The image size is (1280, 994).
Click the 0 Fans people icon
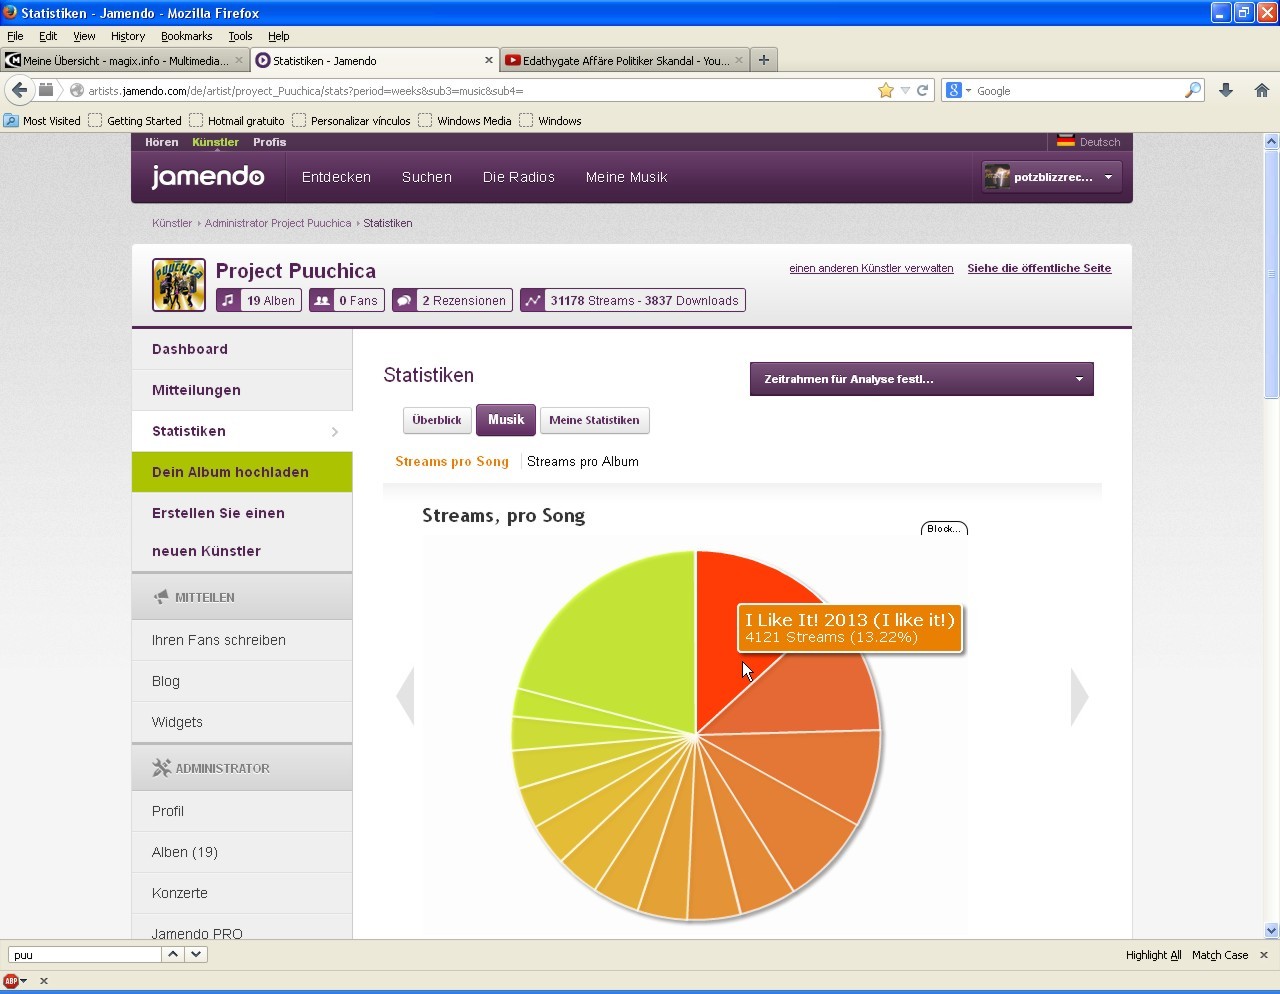[x=322, y=300]
